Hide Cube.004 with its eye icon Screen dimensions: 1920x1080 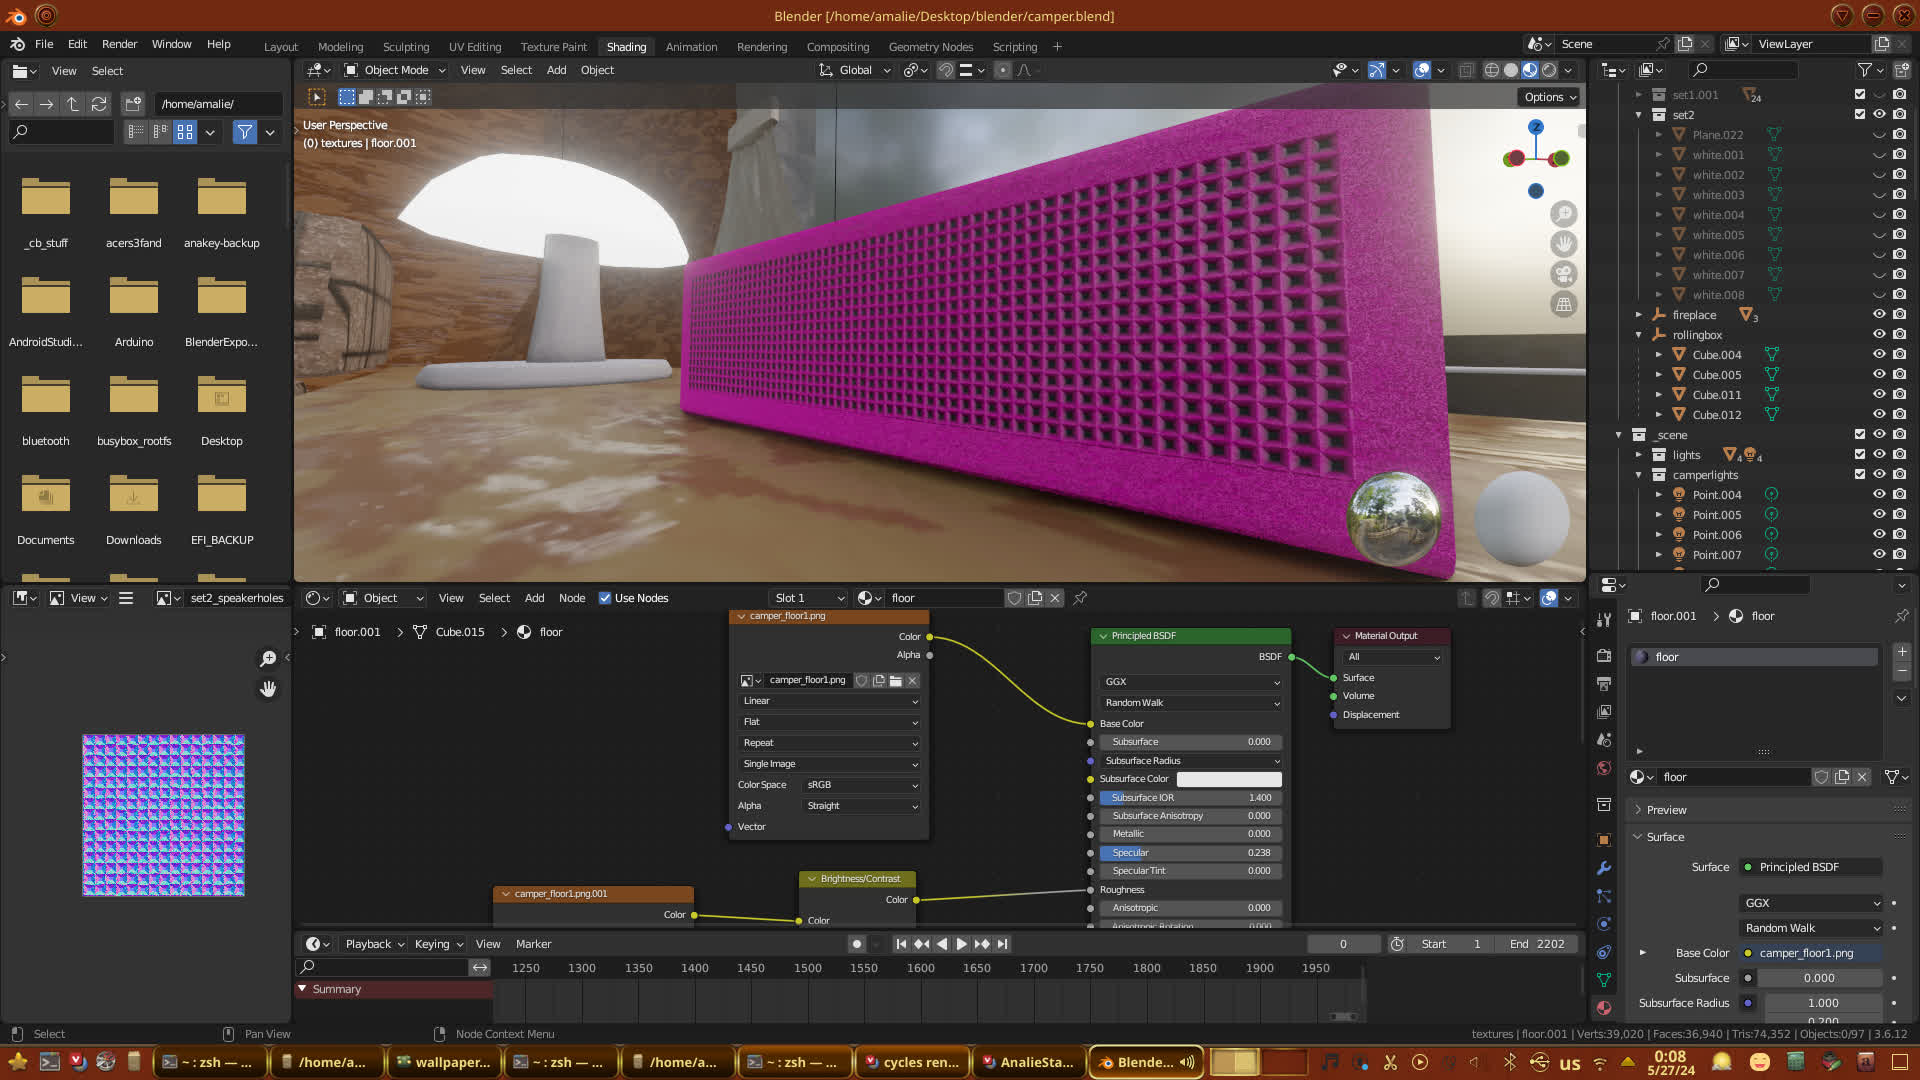point(1879,354)
